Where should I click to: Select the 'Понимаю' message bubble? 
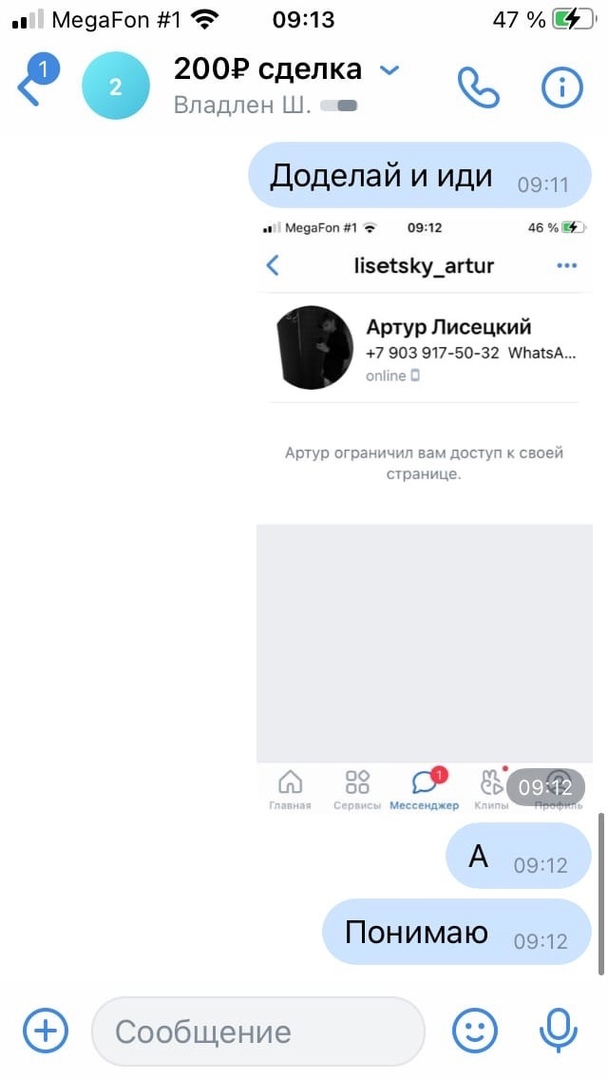pyautogui.click(x=457, y=931)
